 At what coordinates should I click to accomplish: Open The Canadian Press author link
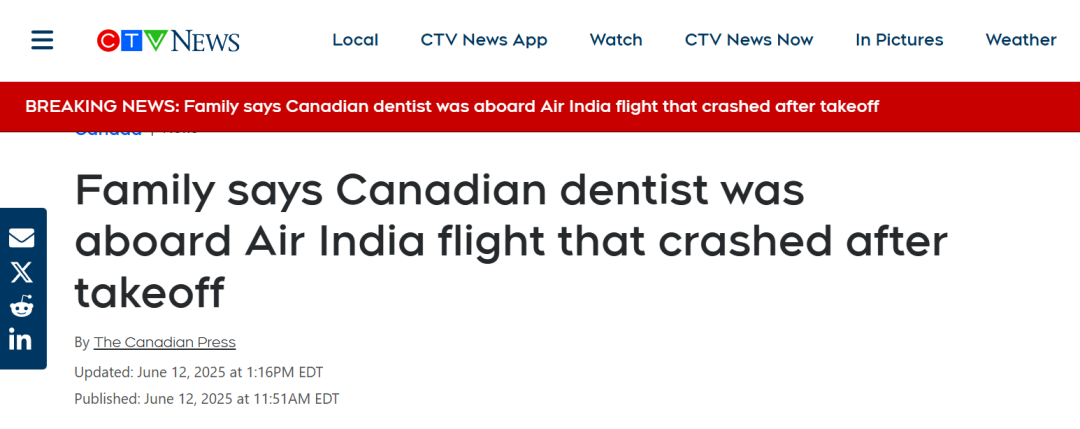point(165,342)
